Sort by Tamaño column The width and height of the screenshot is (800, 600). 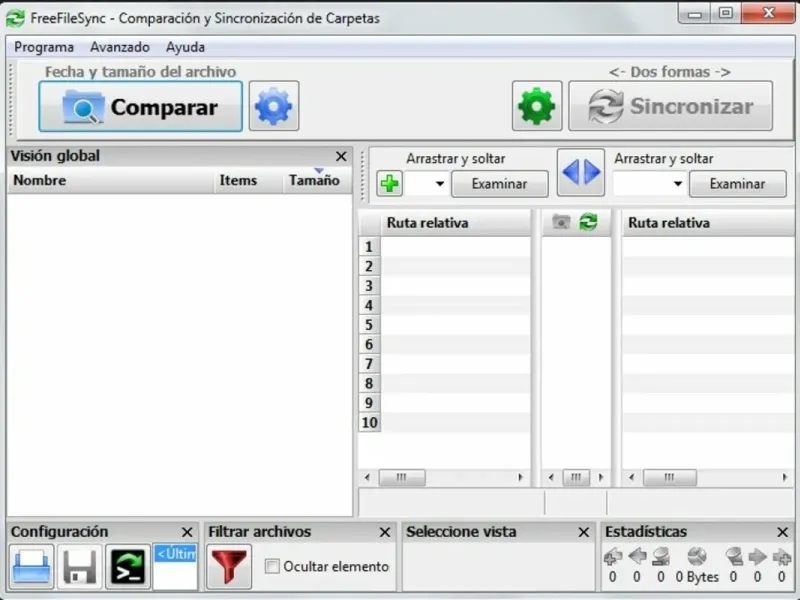pos(317,181)
